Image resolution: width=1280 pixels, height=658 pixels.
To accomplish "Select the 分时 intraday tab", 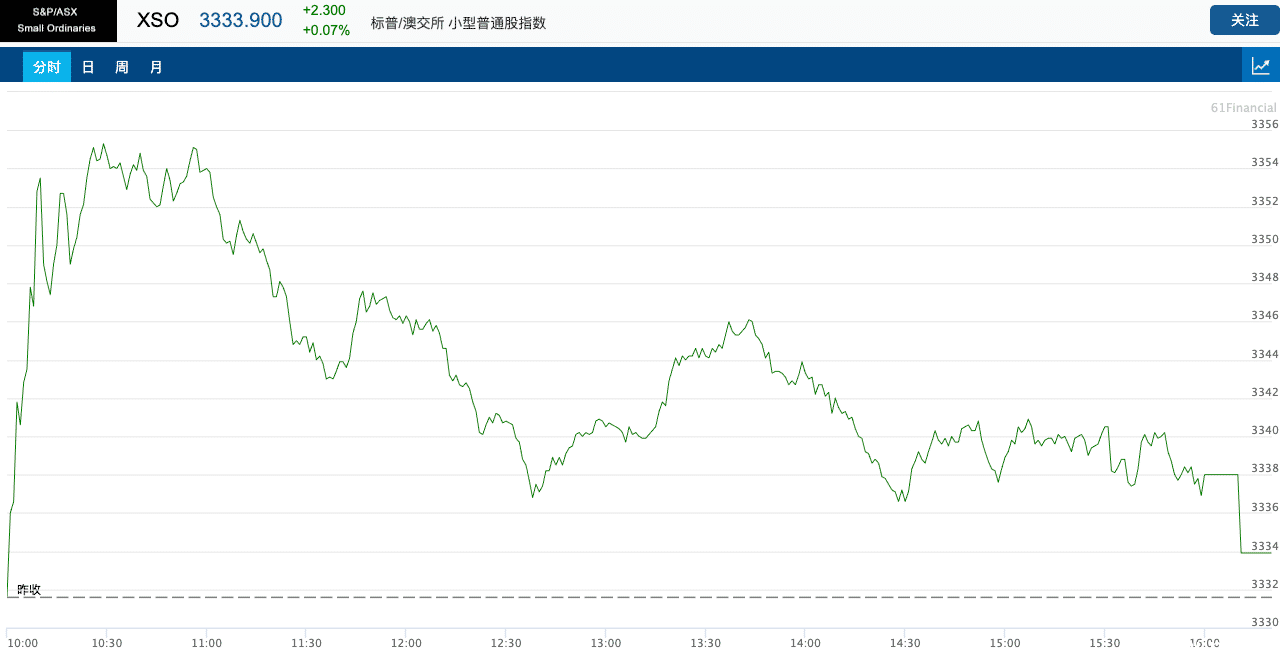I will 47,67.
